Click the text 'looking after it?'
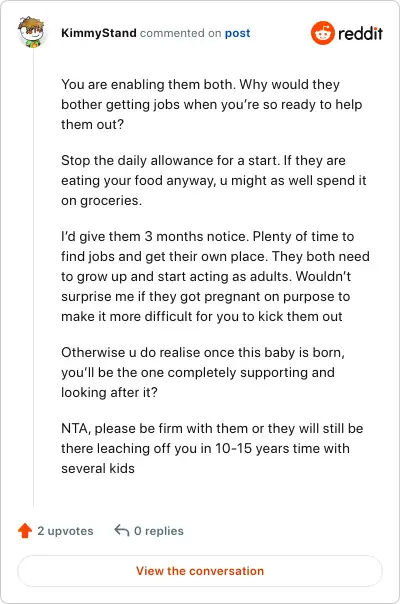Image resolution: width=400 pixels, height=604 pixels. (x=109, y=393)
